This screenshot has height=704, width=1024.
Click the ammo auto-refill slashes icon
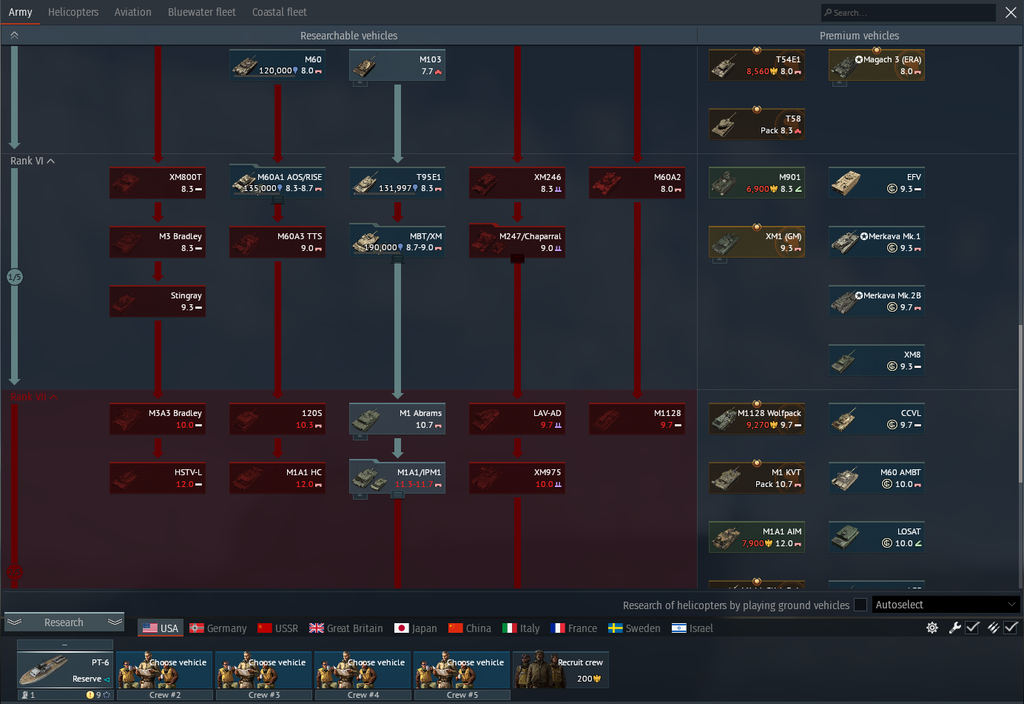click(993, 628)
